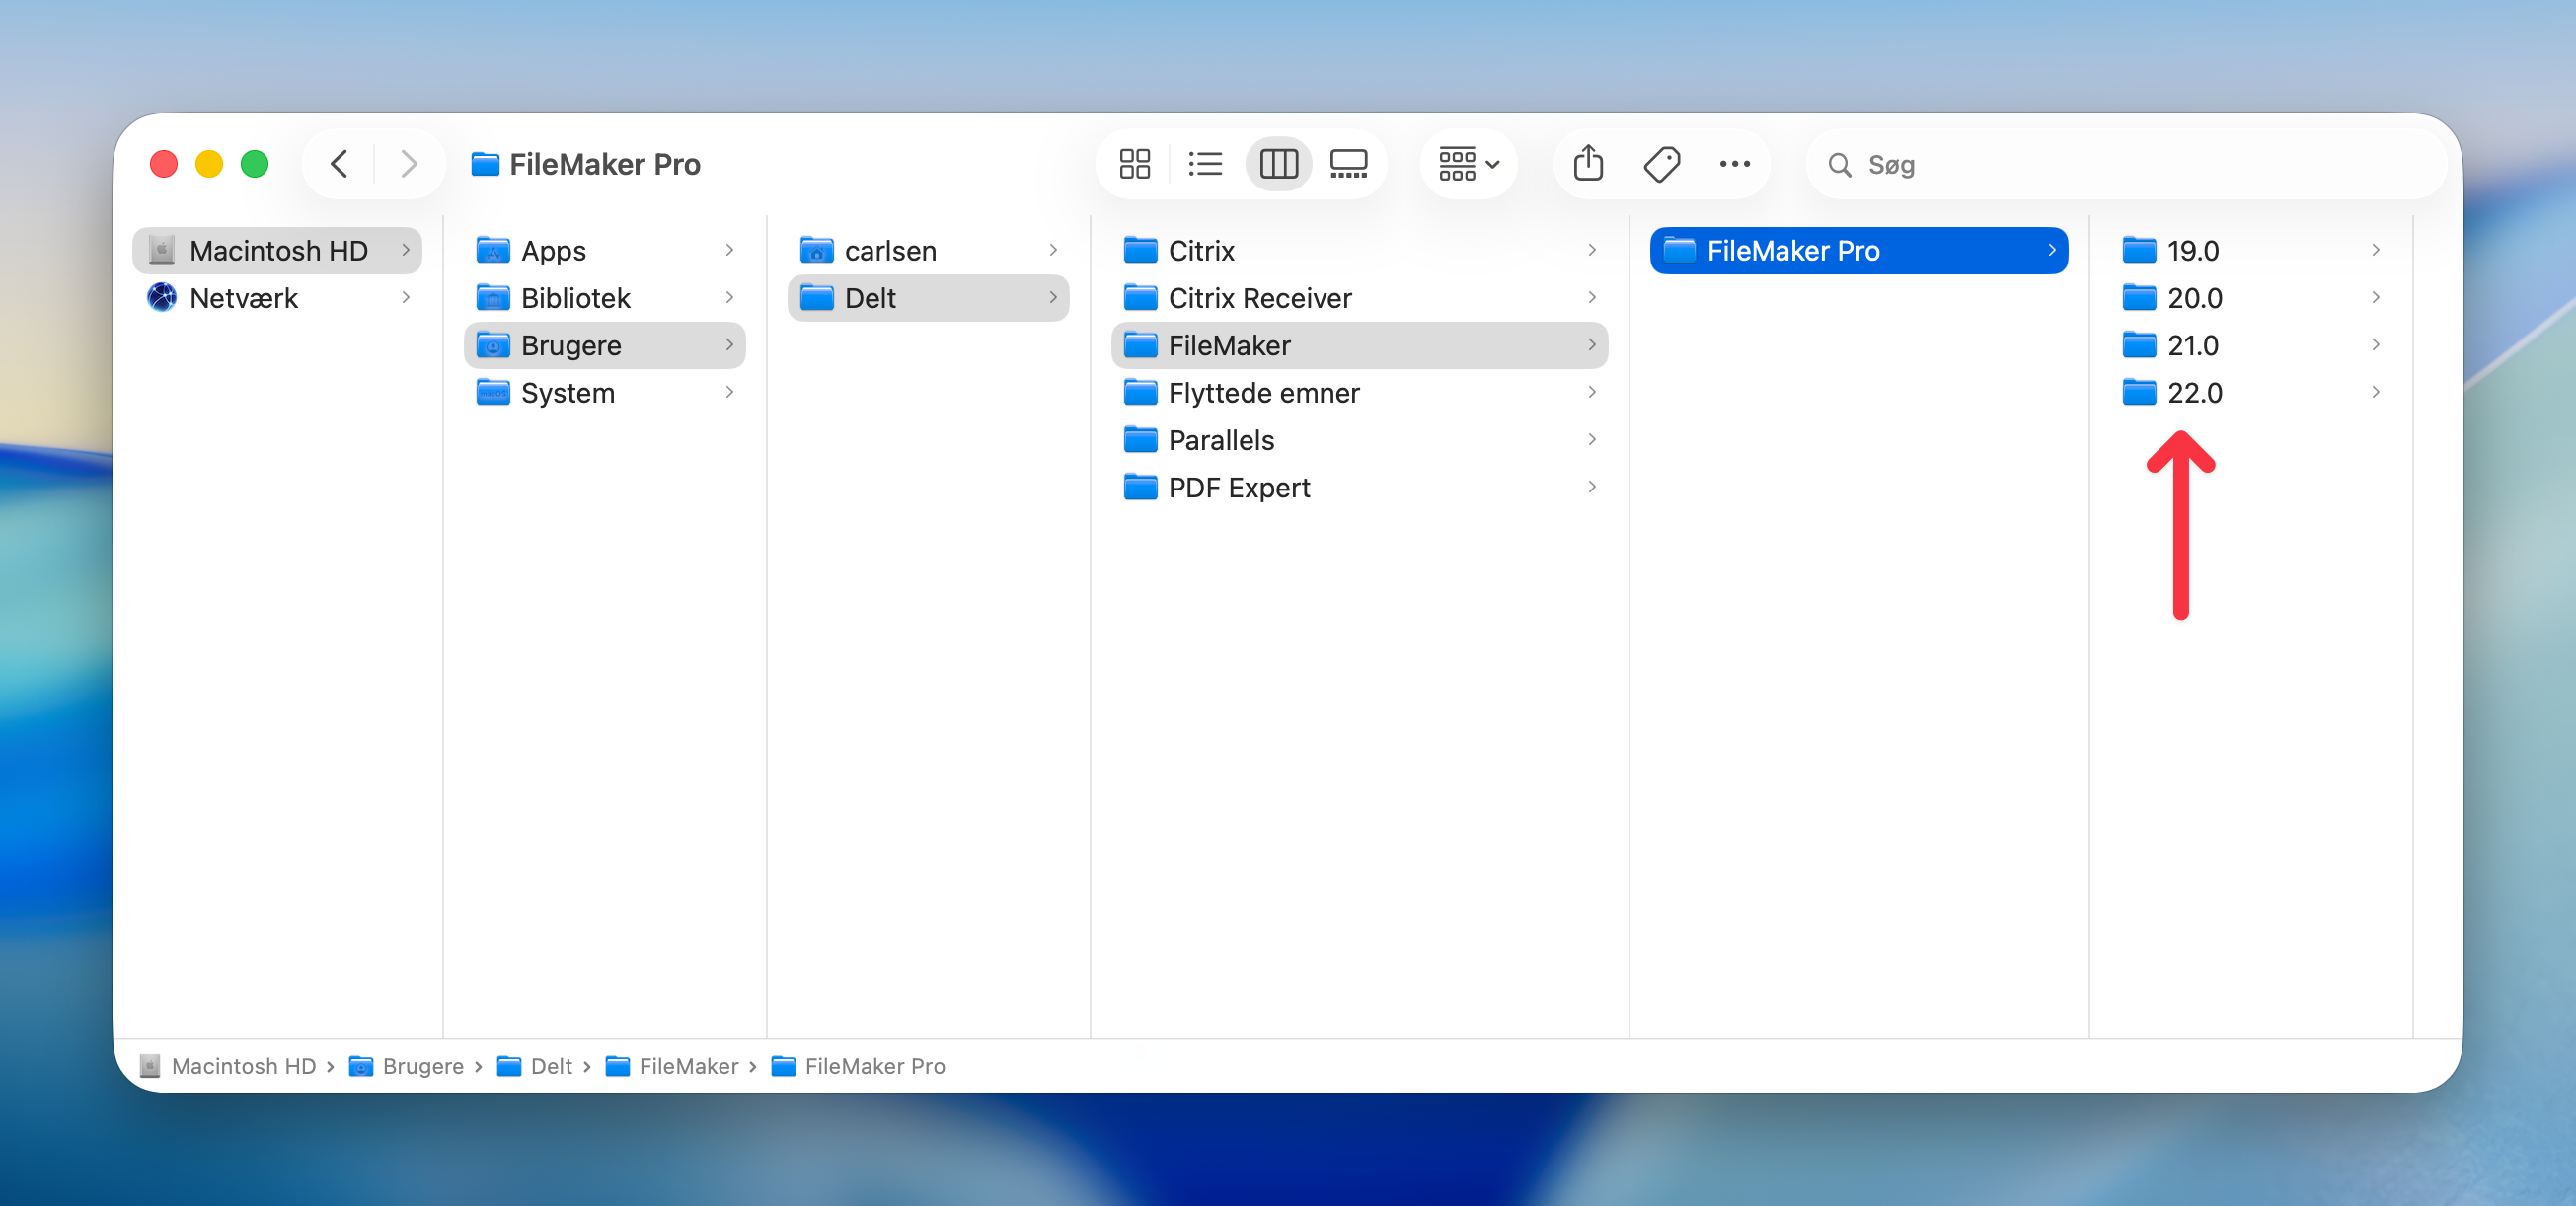The width and height of the screenshot is (2576, 1206).
Task: Open the 19.0 version folder
Action: click(2250, 250)
